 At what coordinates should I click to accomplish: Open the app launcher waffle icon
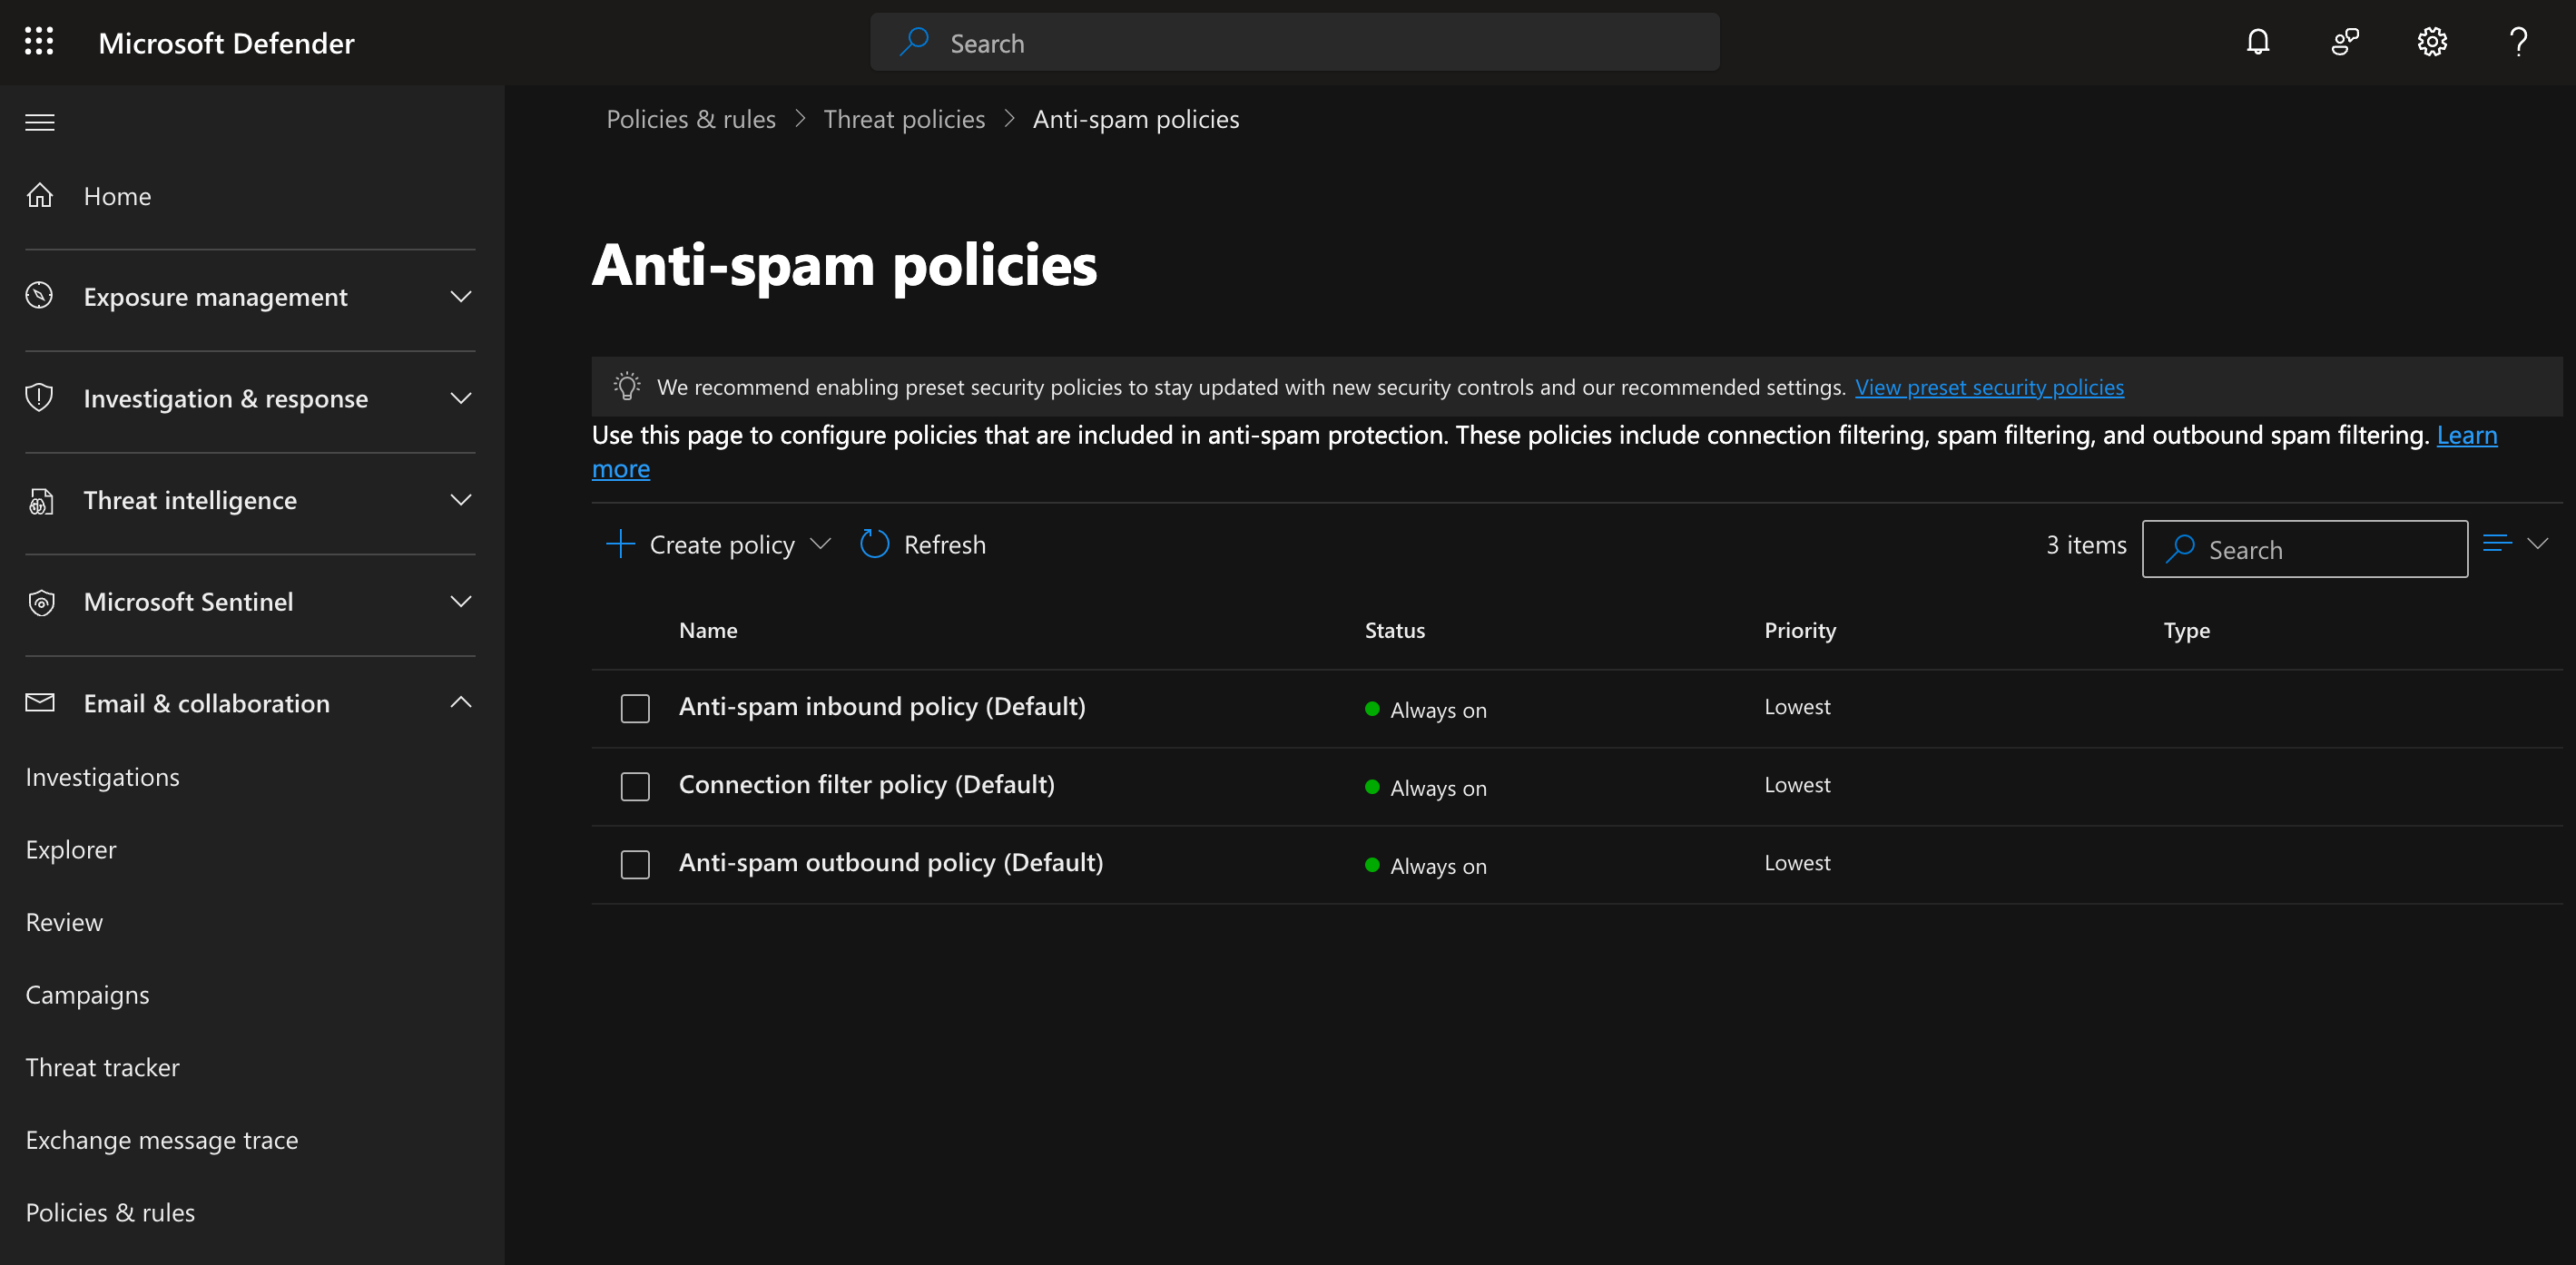pyautogui.click(x=39, y=42)
